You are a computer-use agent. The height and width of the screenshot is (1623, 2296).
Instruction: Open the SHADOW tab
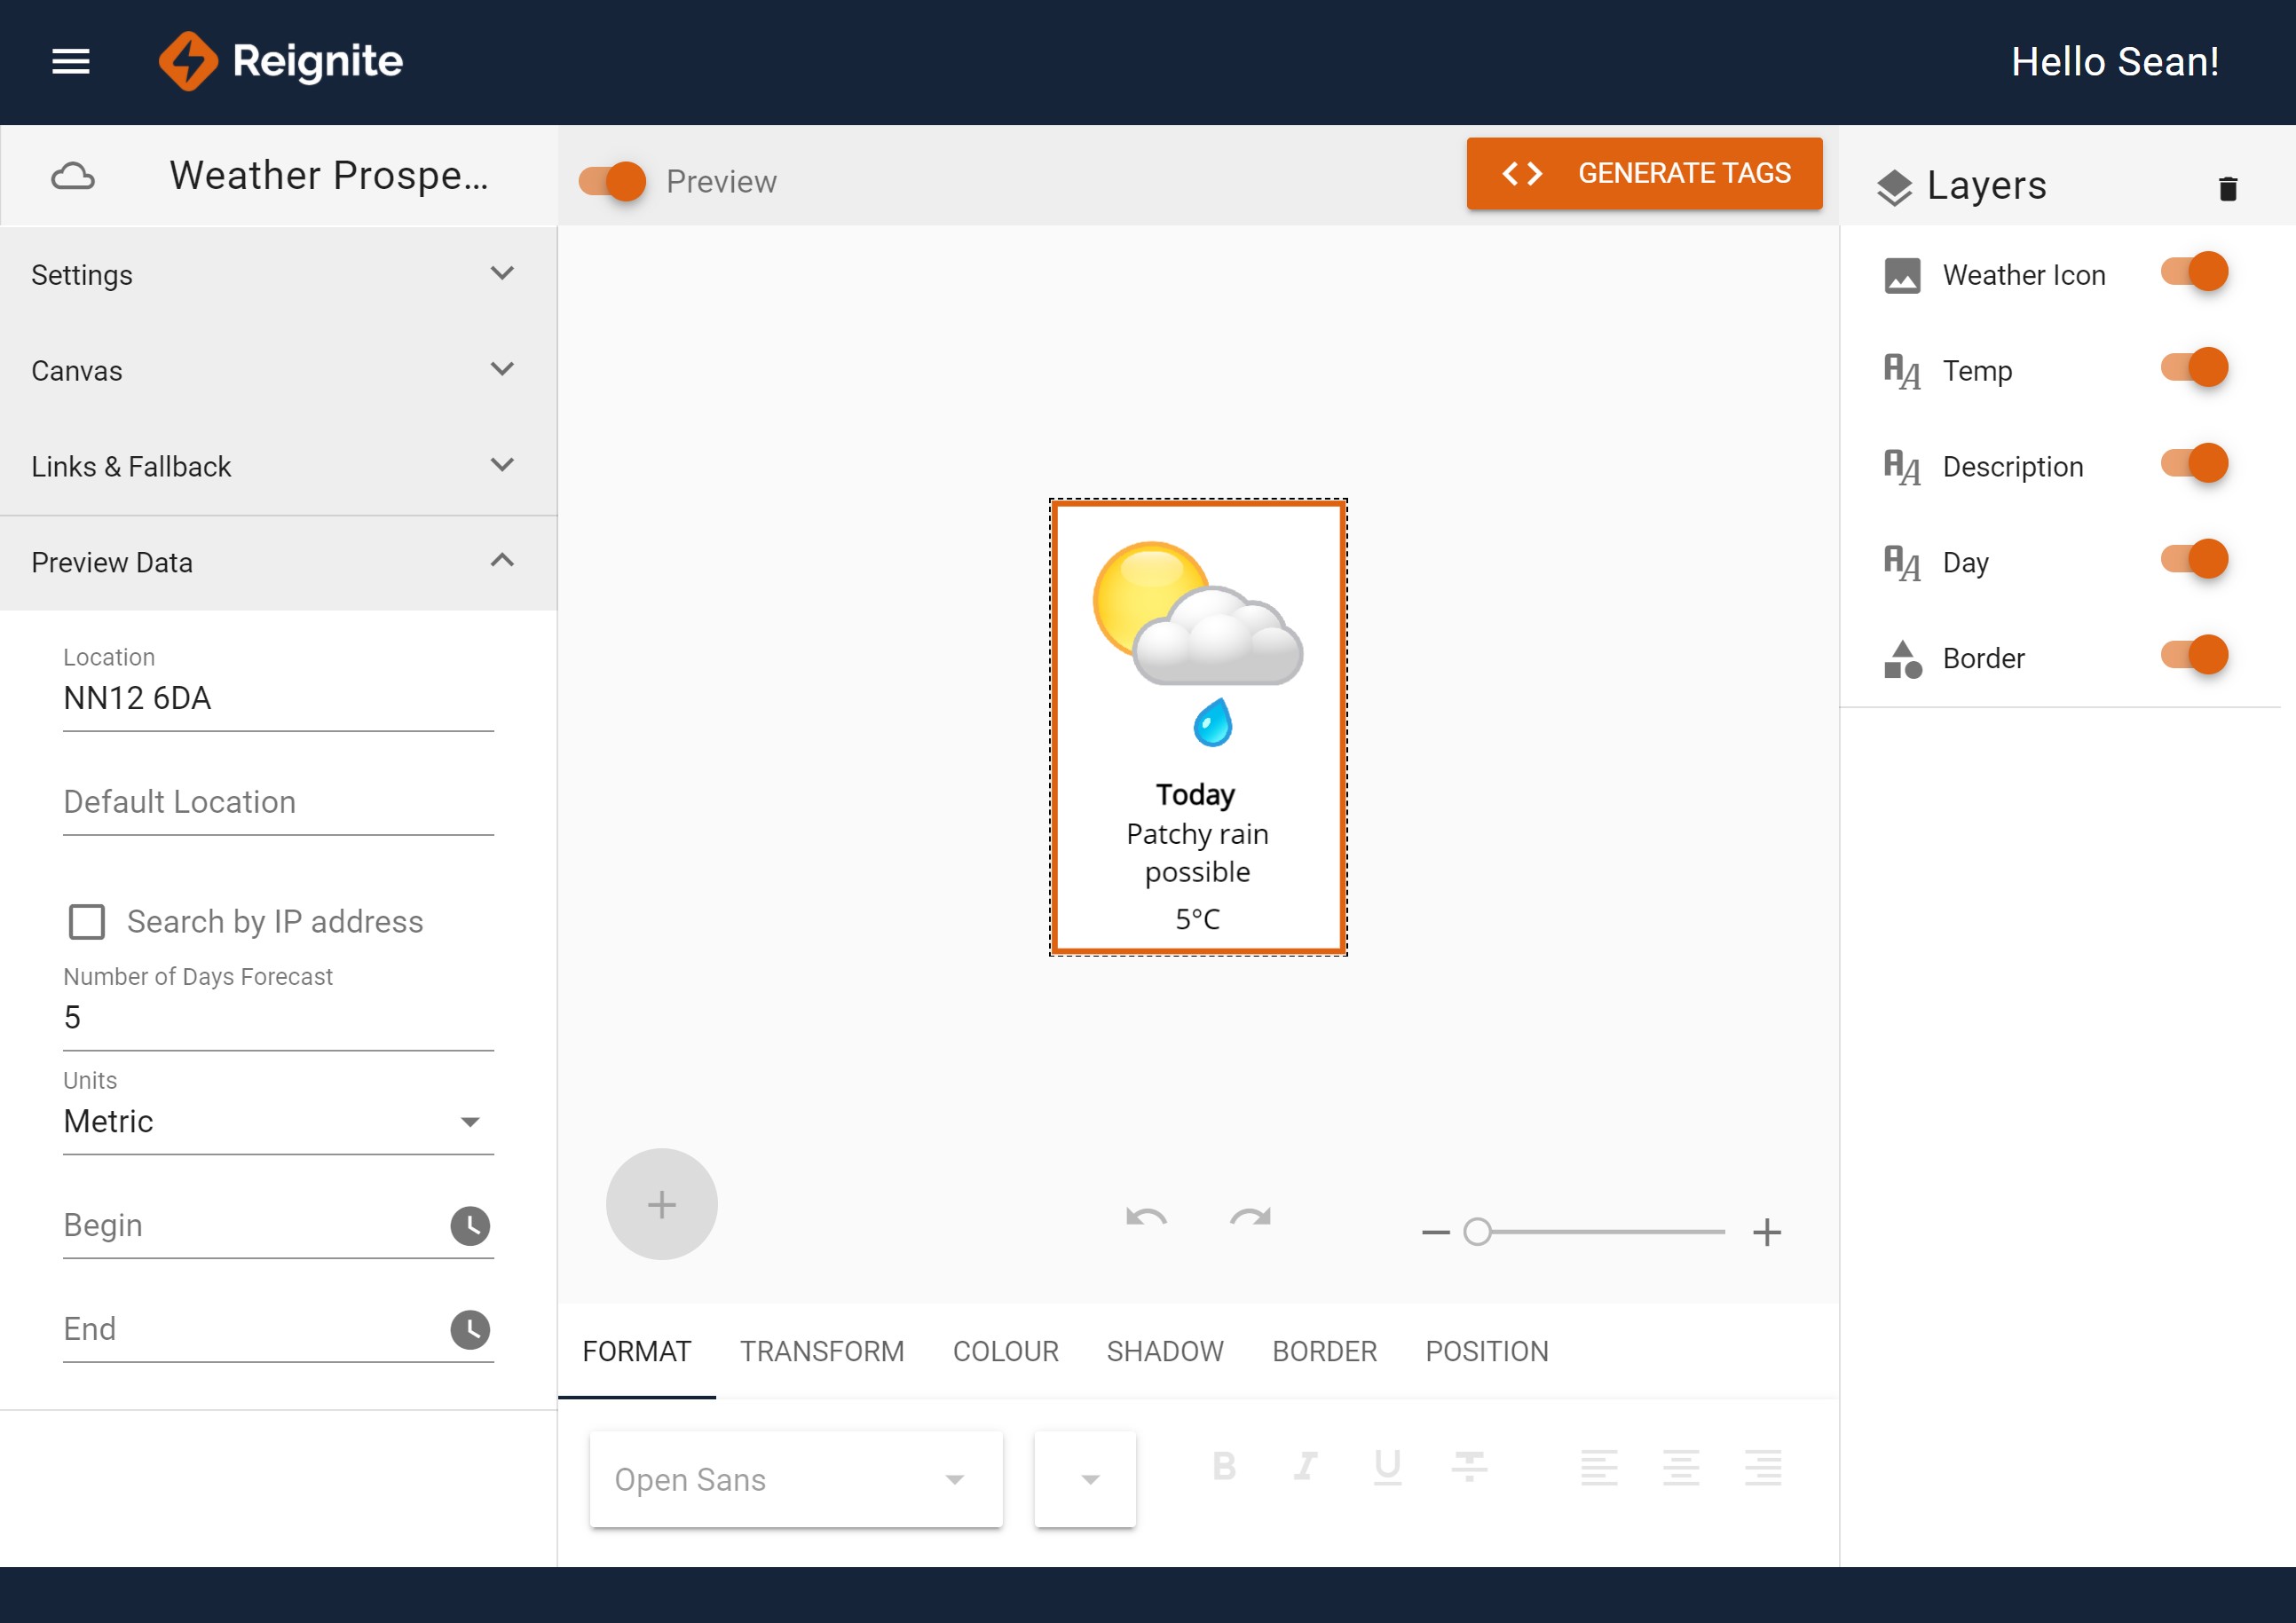click(1164, 1351)
